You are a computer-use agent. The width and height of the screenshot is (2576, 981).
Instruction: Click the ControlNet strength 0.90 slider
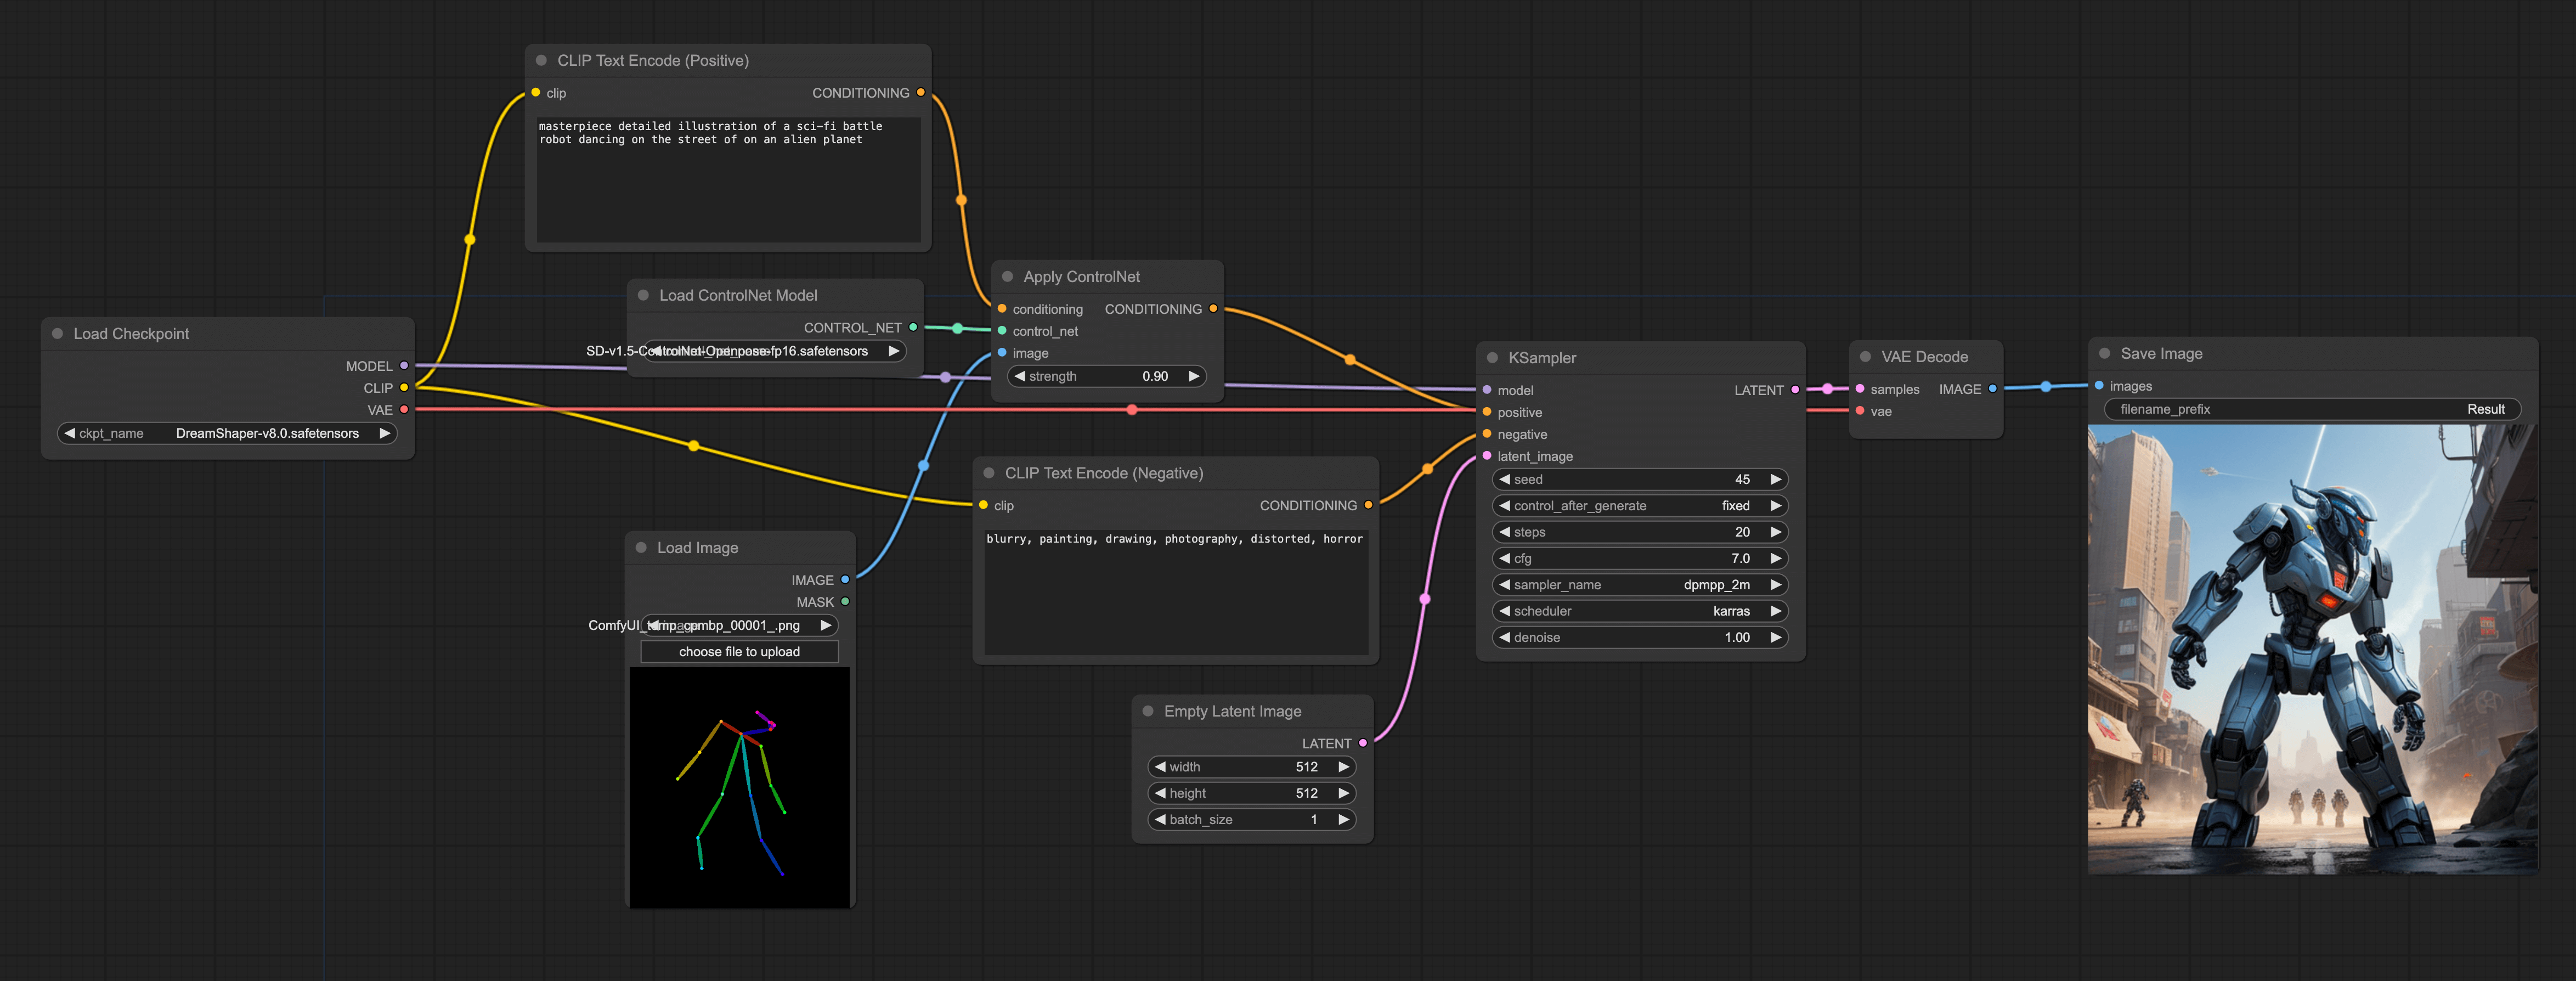point(1106,377)
